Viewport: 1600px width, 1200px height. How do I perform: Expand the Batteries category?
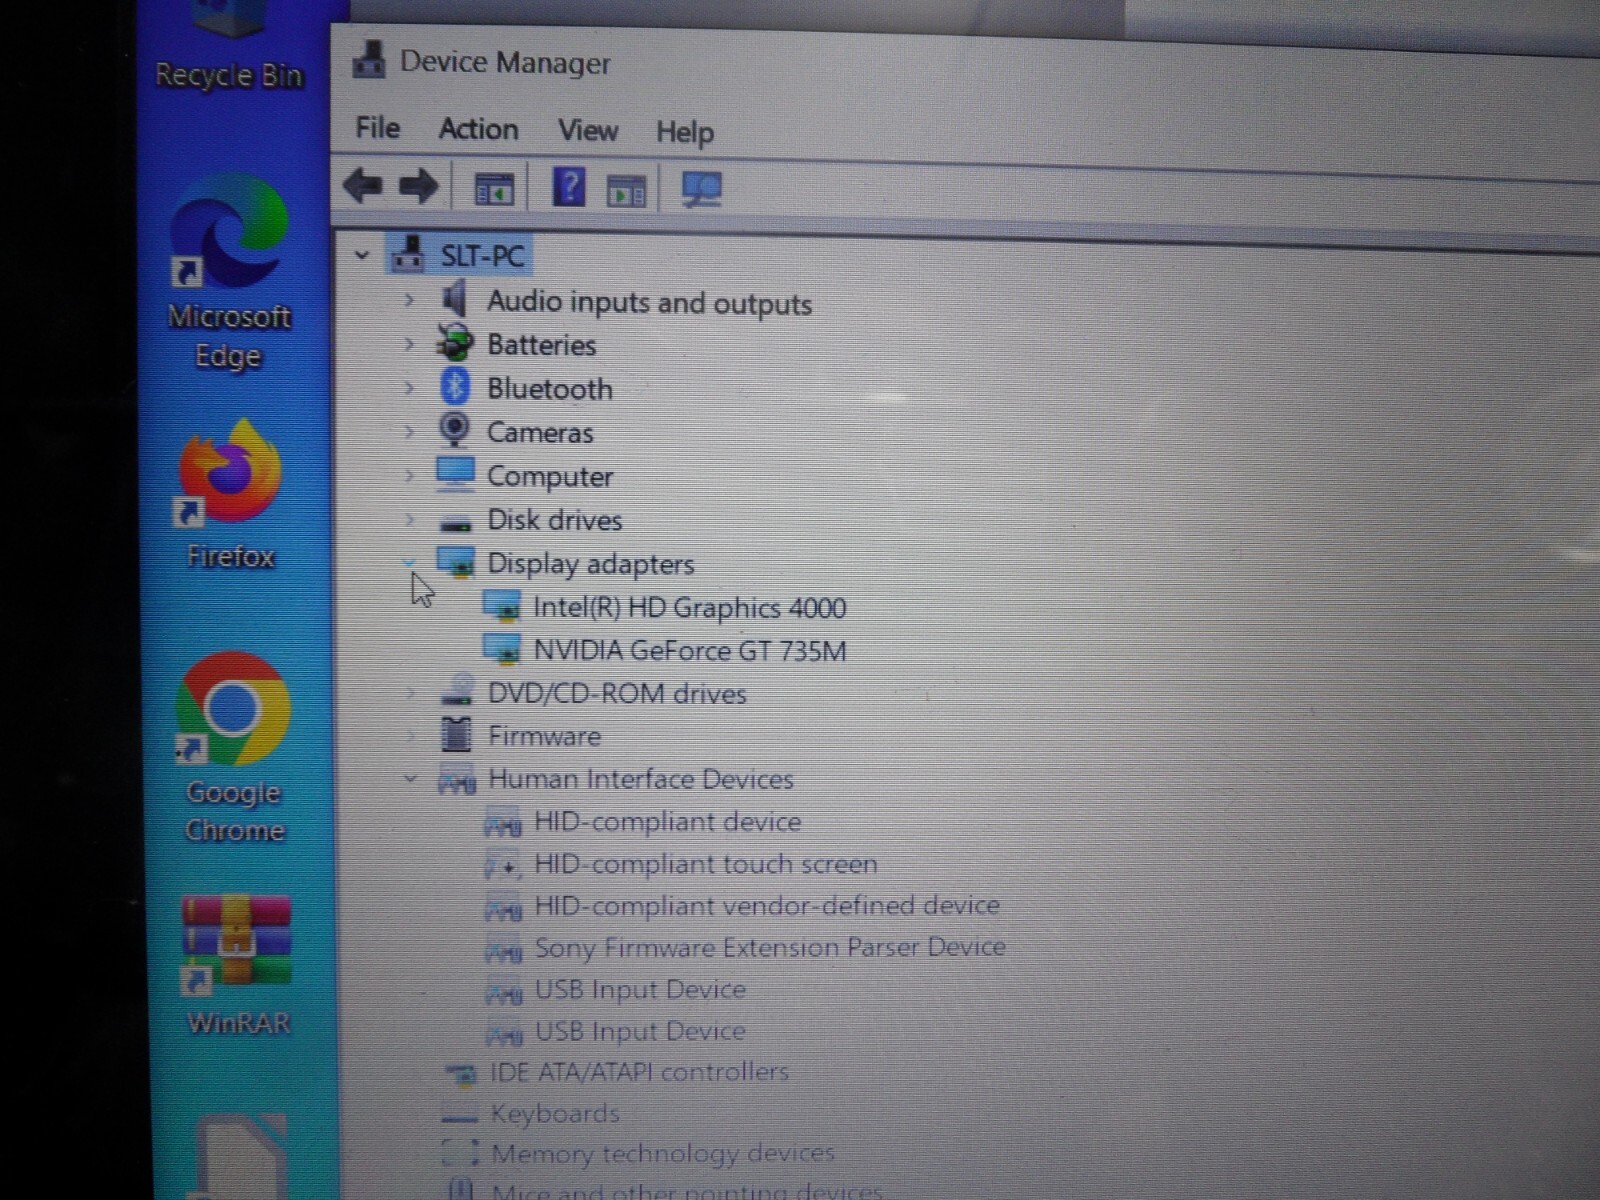tap(409, 344)
